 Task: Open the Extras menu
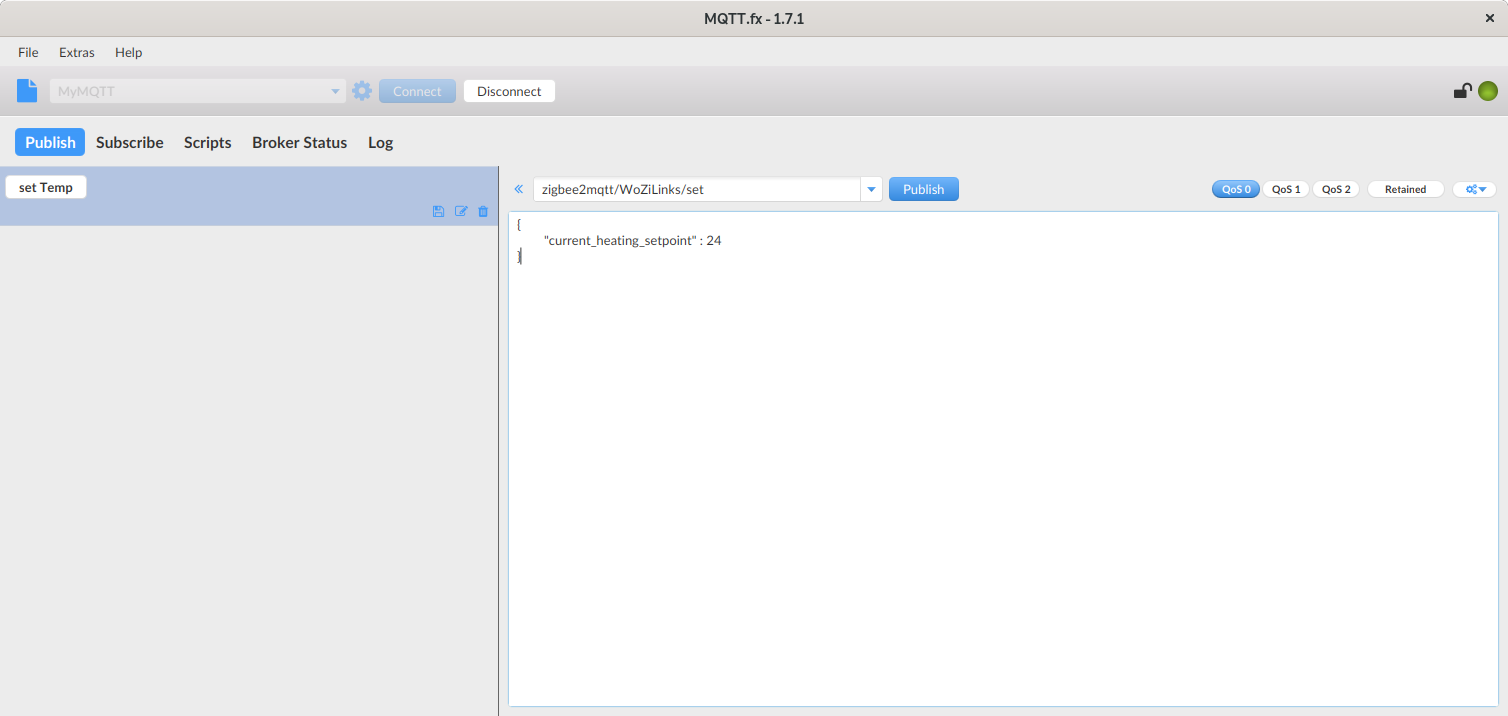(77, 52)
